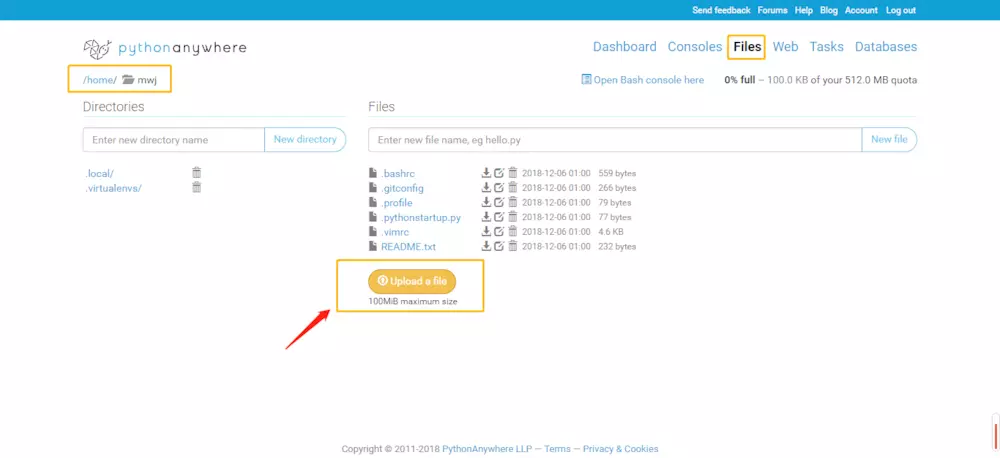Download the .profile file
The width and height of the screenshot is (1000, 458).
(x=486, y=202)
